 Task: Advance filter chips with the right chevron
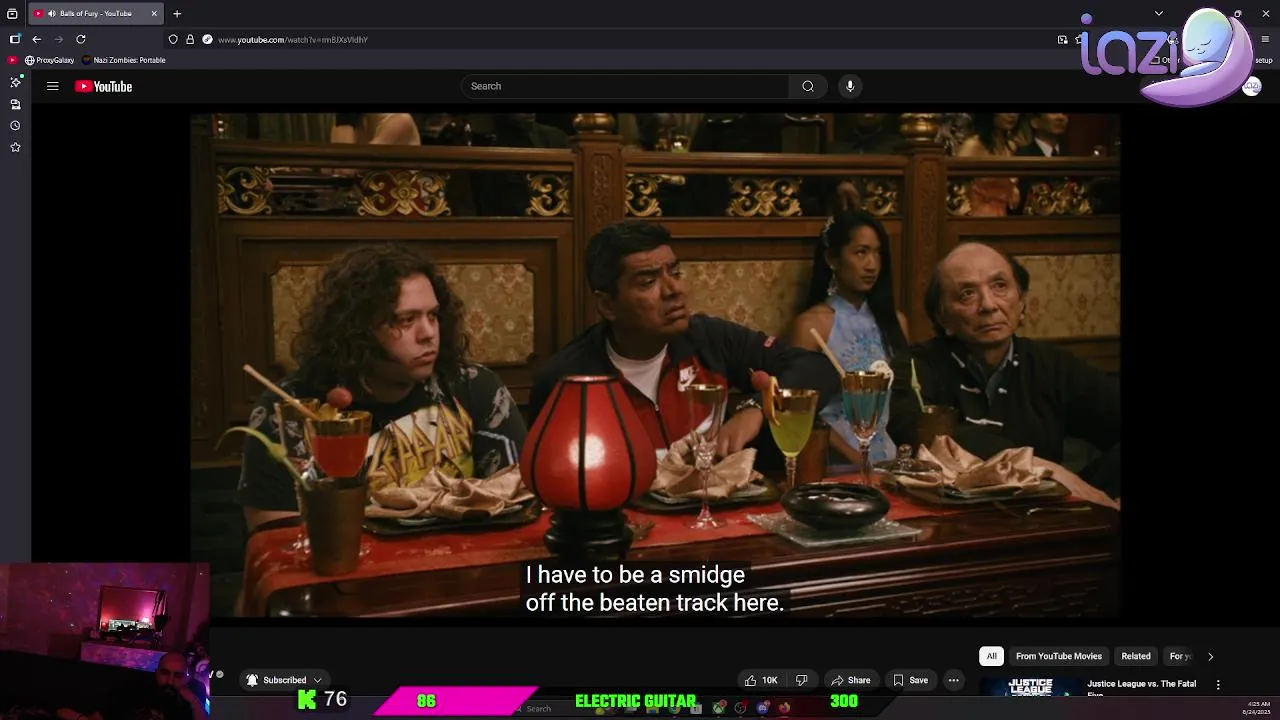tap(1210, 657)
